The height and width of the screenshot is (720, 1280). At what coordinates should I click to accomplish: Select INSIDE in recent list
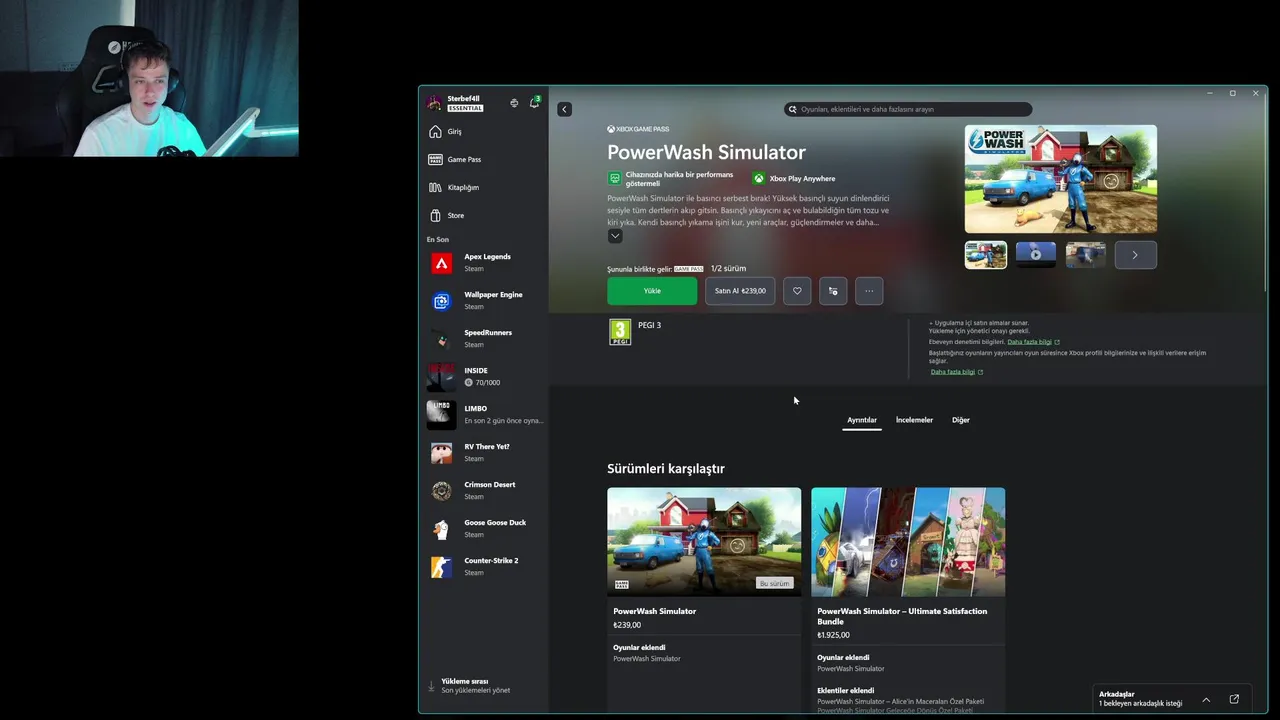484,377
